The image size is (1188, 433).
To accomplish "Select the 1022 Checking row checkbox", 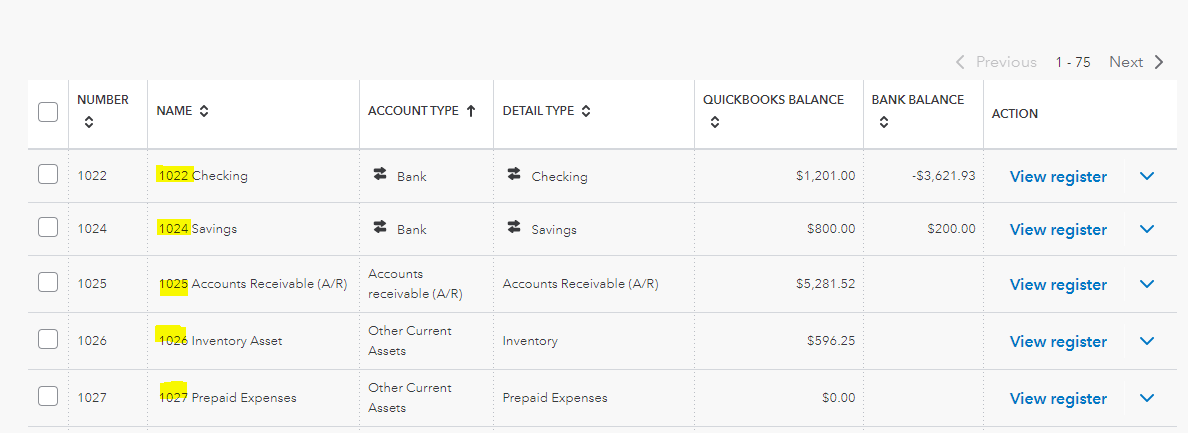I will [x=48, y=175].
